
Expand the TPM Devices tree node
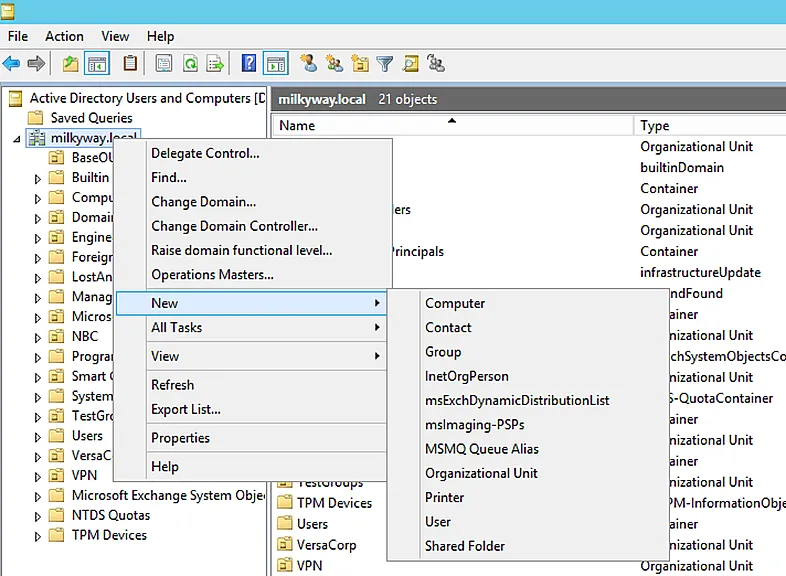[x=38, y=536]
